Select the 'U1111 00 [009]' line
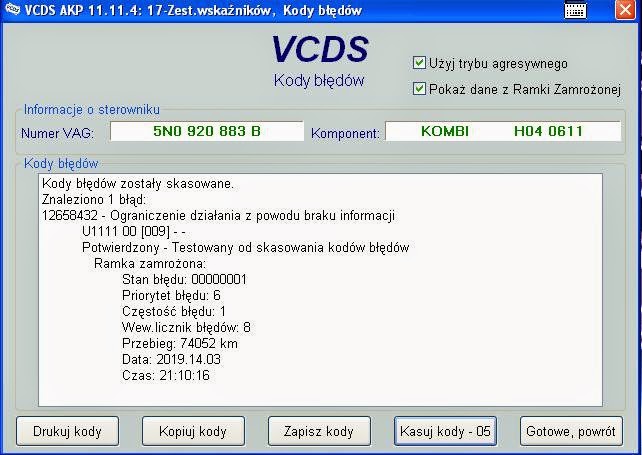Viewport: 642px width, 455px height. coord(133,232)
